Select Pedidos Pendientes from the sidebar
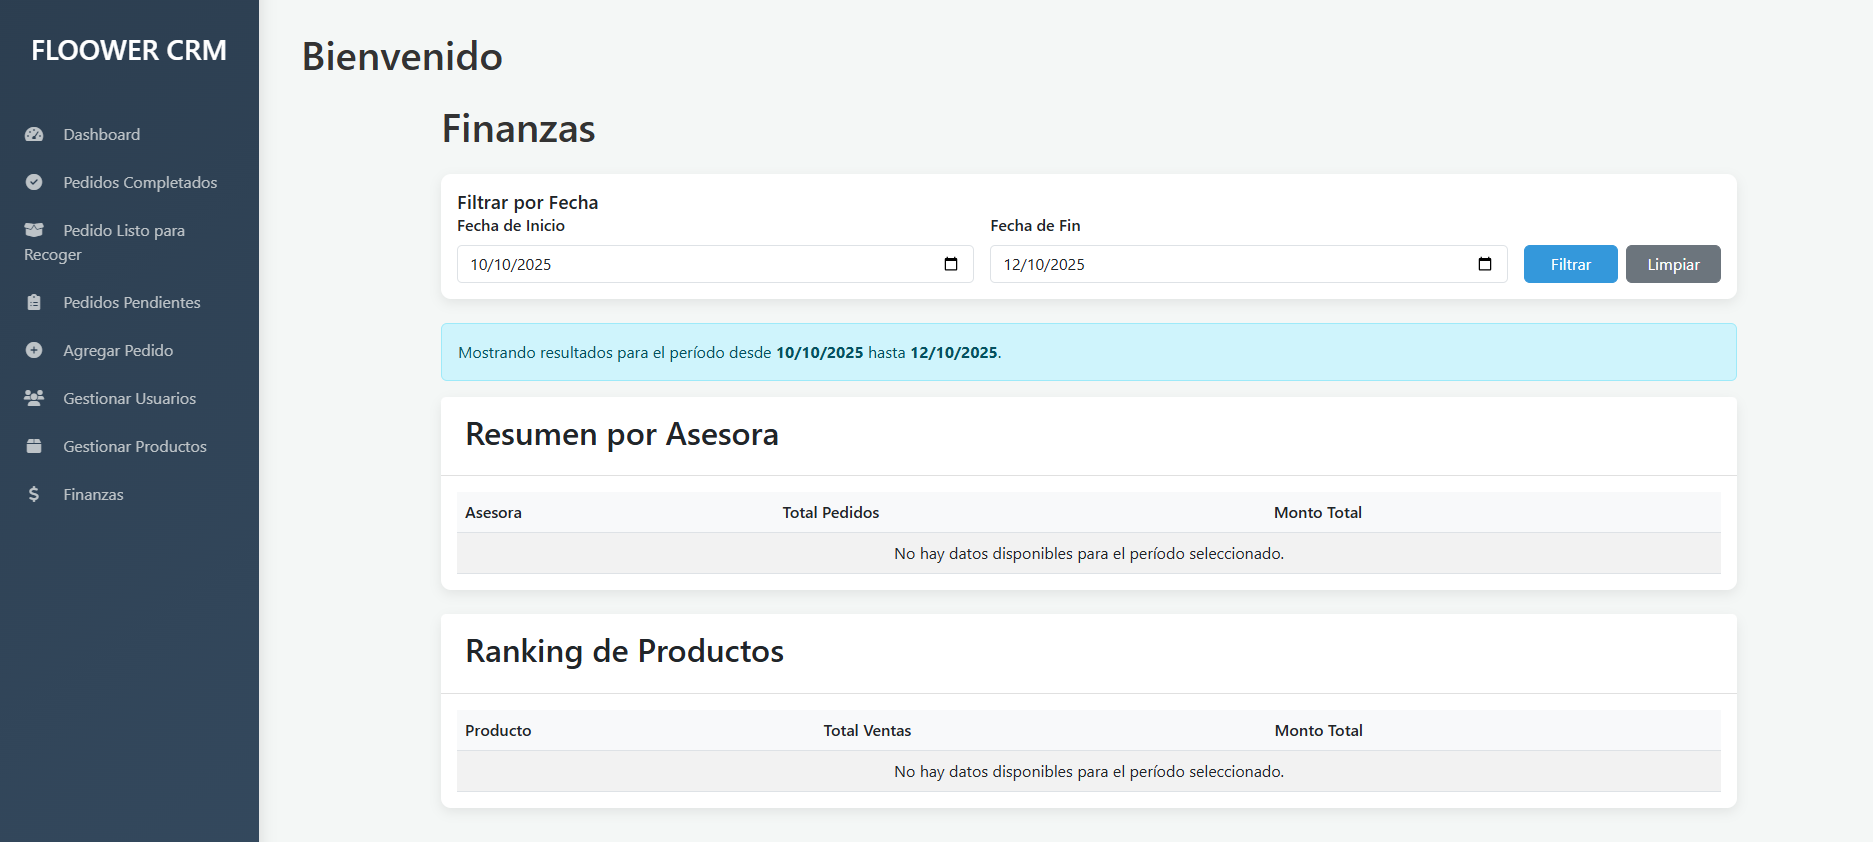 point(132,302)
